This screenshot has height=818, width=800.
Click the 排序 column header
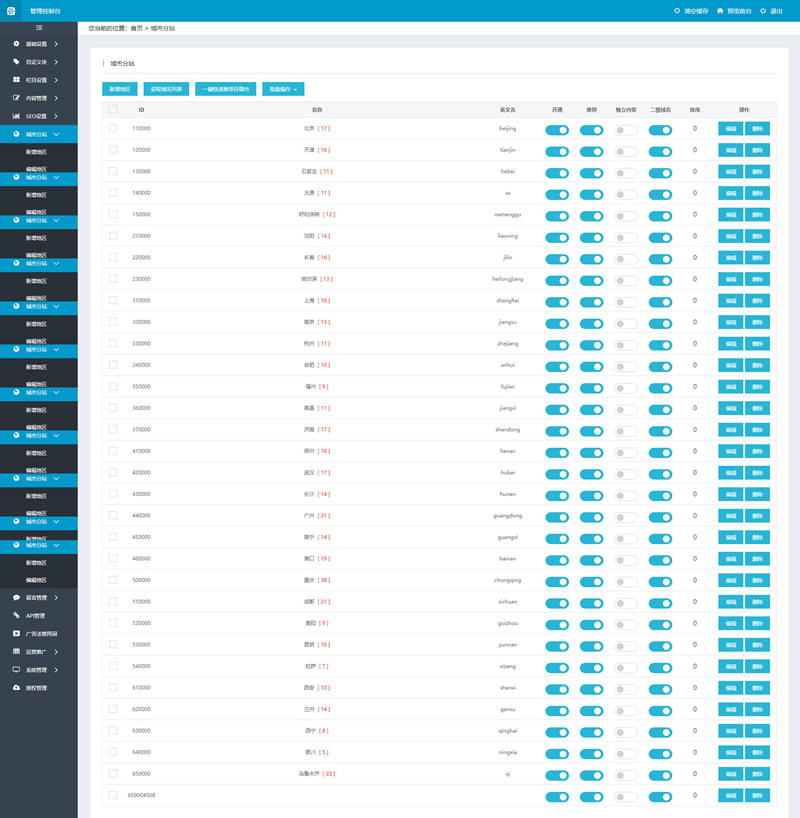pos(695,110)
